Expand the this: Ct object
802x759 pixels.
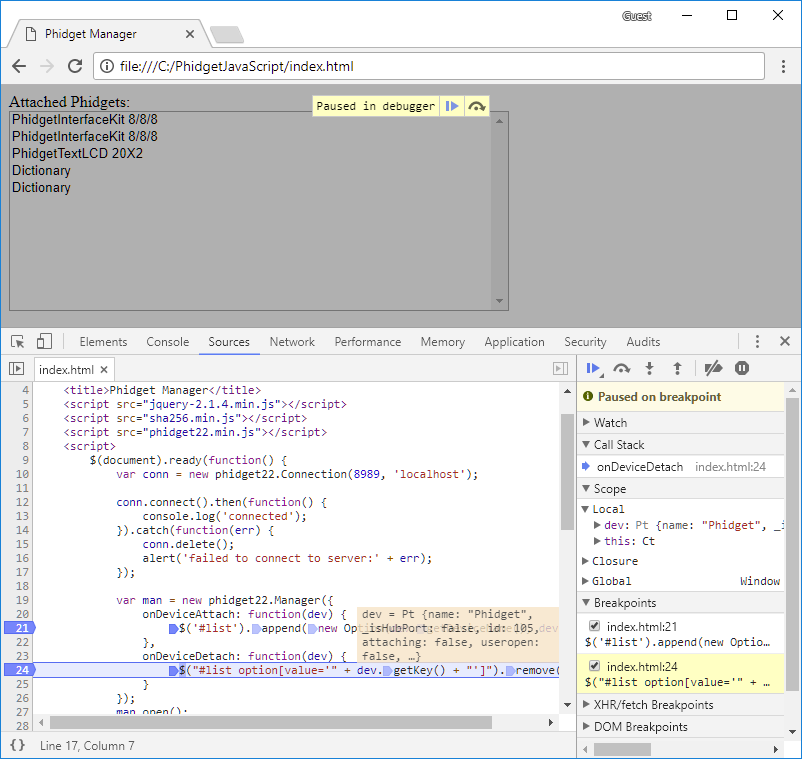[597, 541]
